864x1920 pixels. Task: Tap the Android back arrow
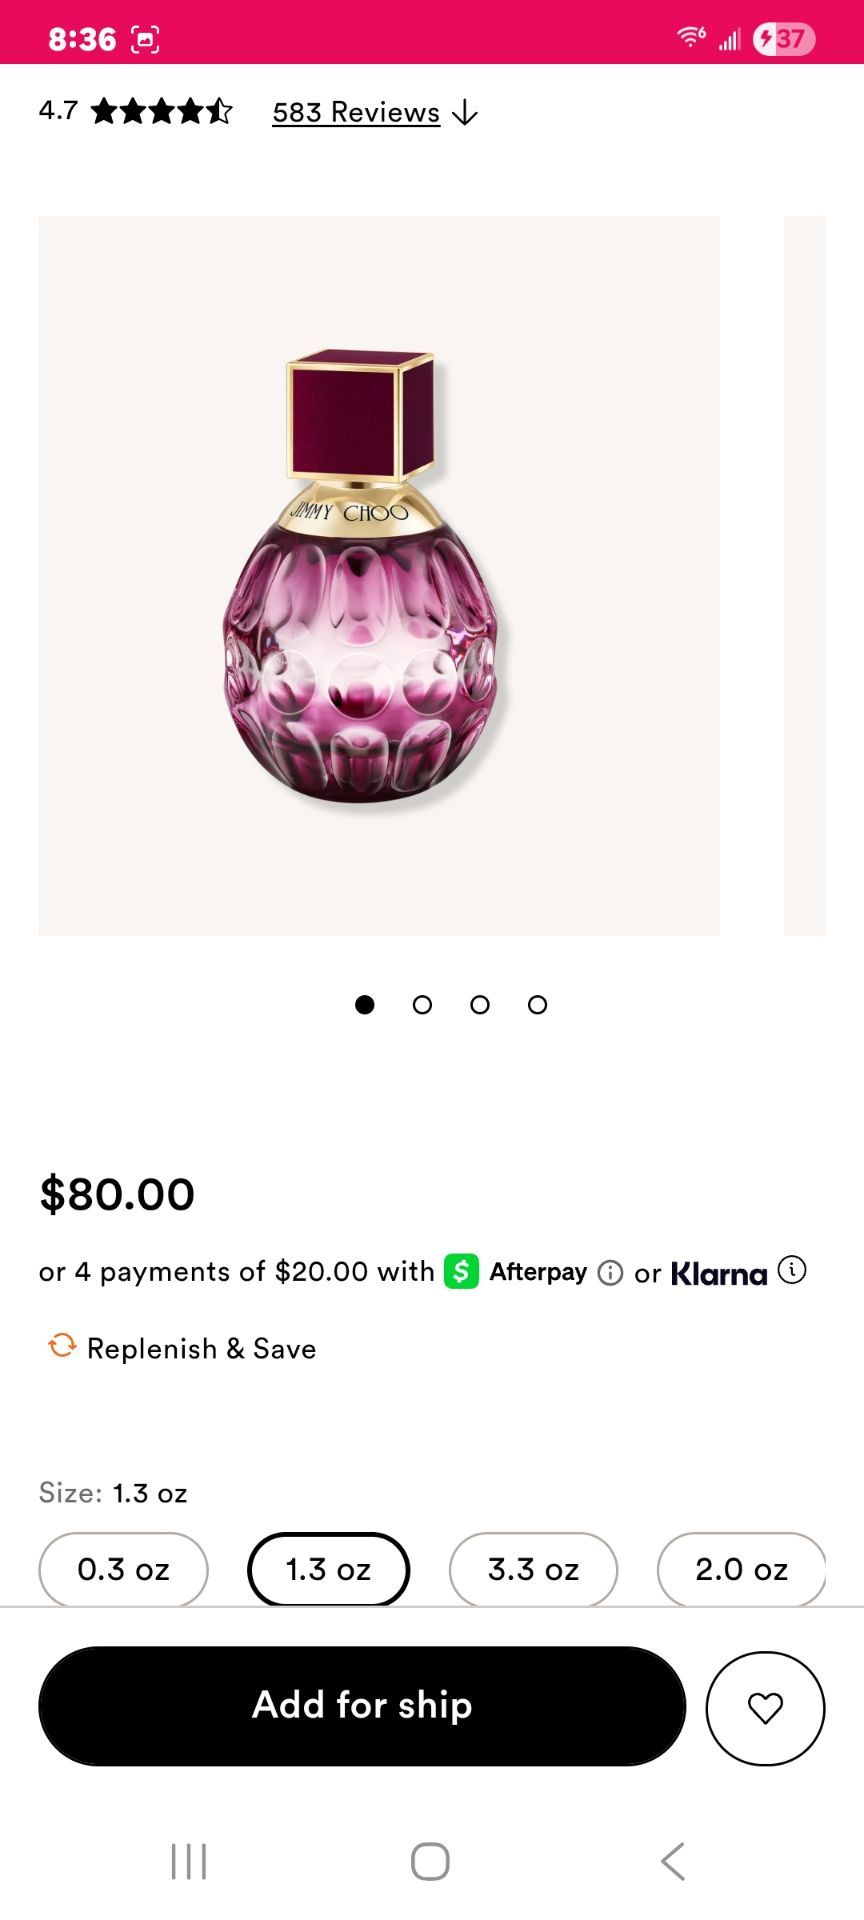pyautogui.click(x=673, y=1861)
